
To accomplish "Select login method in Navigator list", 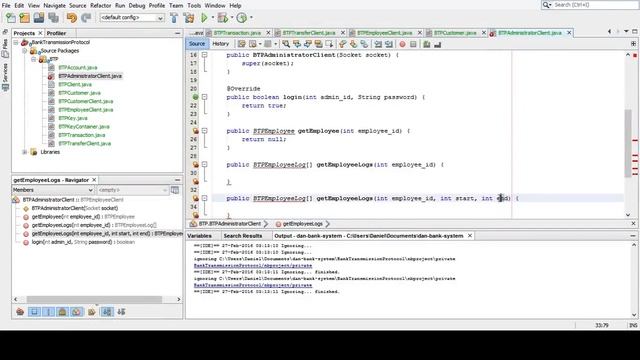I will coord(83,242).
